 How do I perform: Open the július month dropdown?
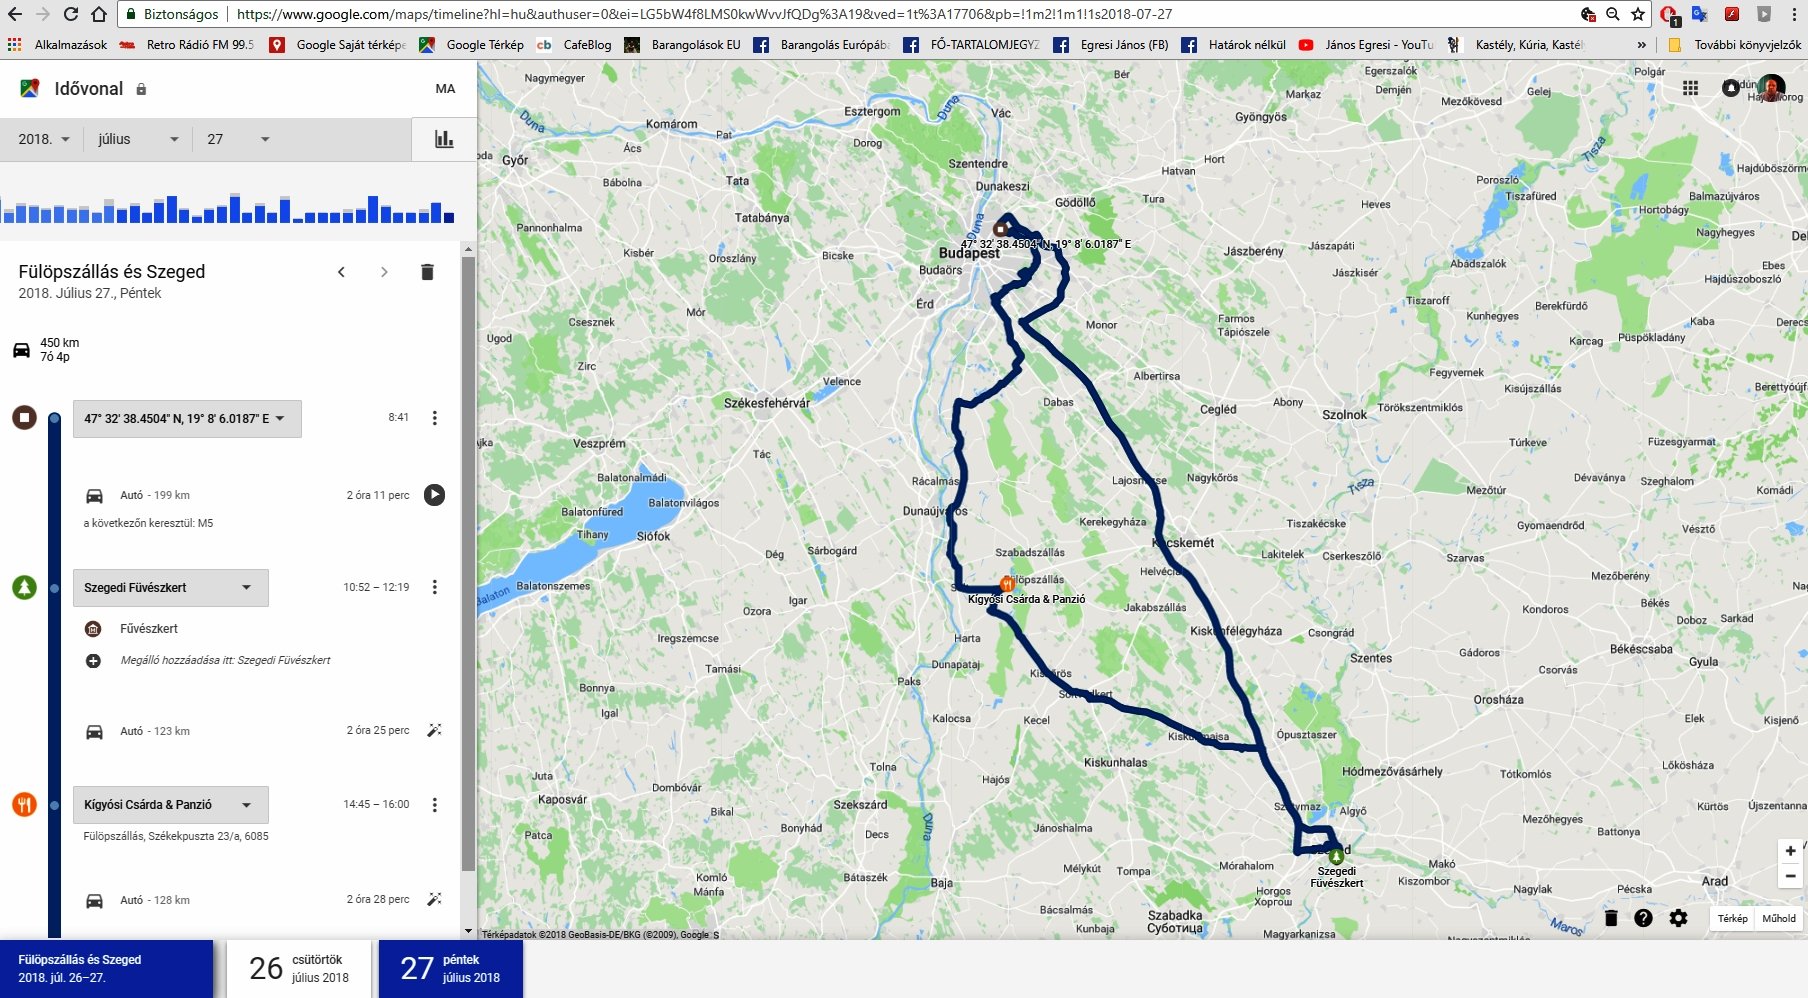(x=138, y=139)
